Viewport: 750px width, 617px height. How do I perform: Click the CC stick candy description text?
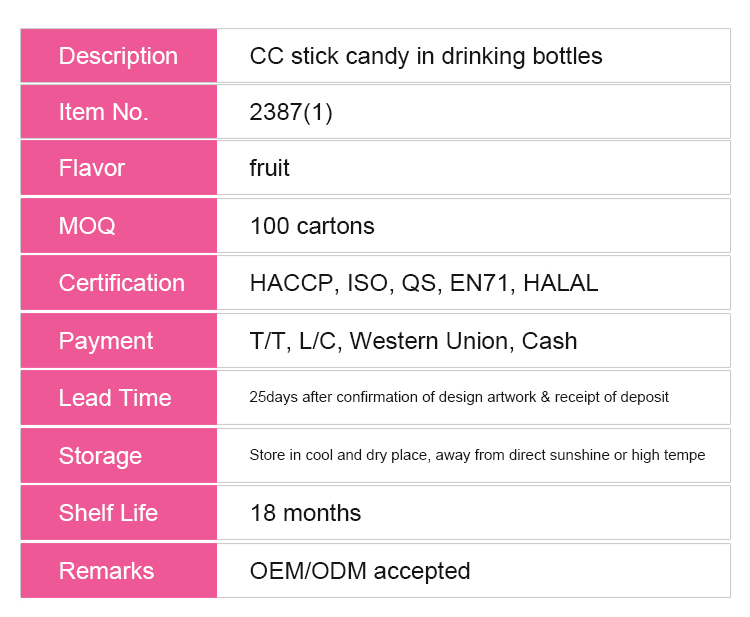coord(426,56)
